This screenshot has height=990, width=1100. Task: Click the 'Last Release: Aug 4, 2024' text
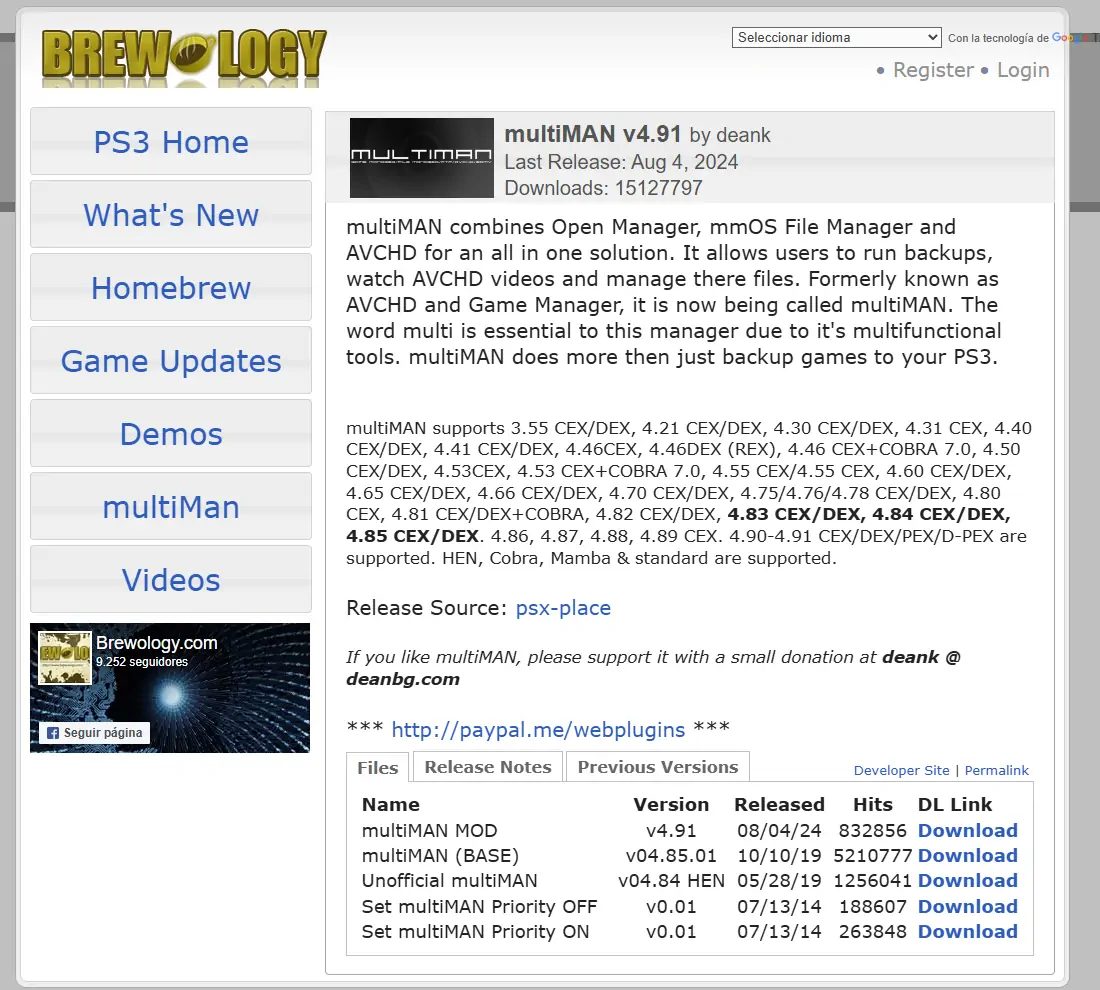621,162
